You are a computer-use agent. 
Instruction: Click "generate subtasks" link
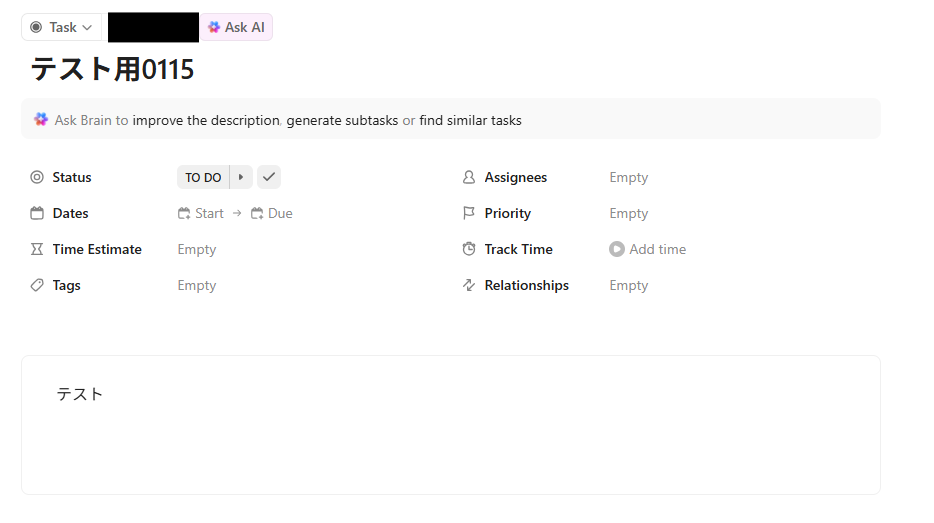click(x=342, y=120)
